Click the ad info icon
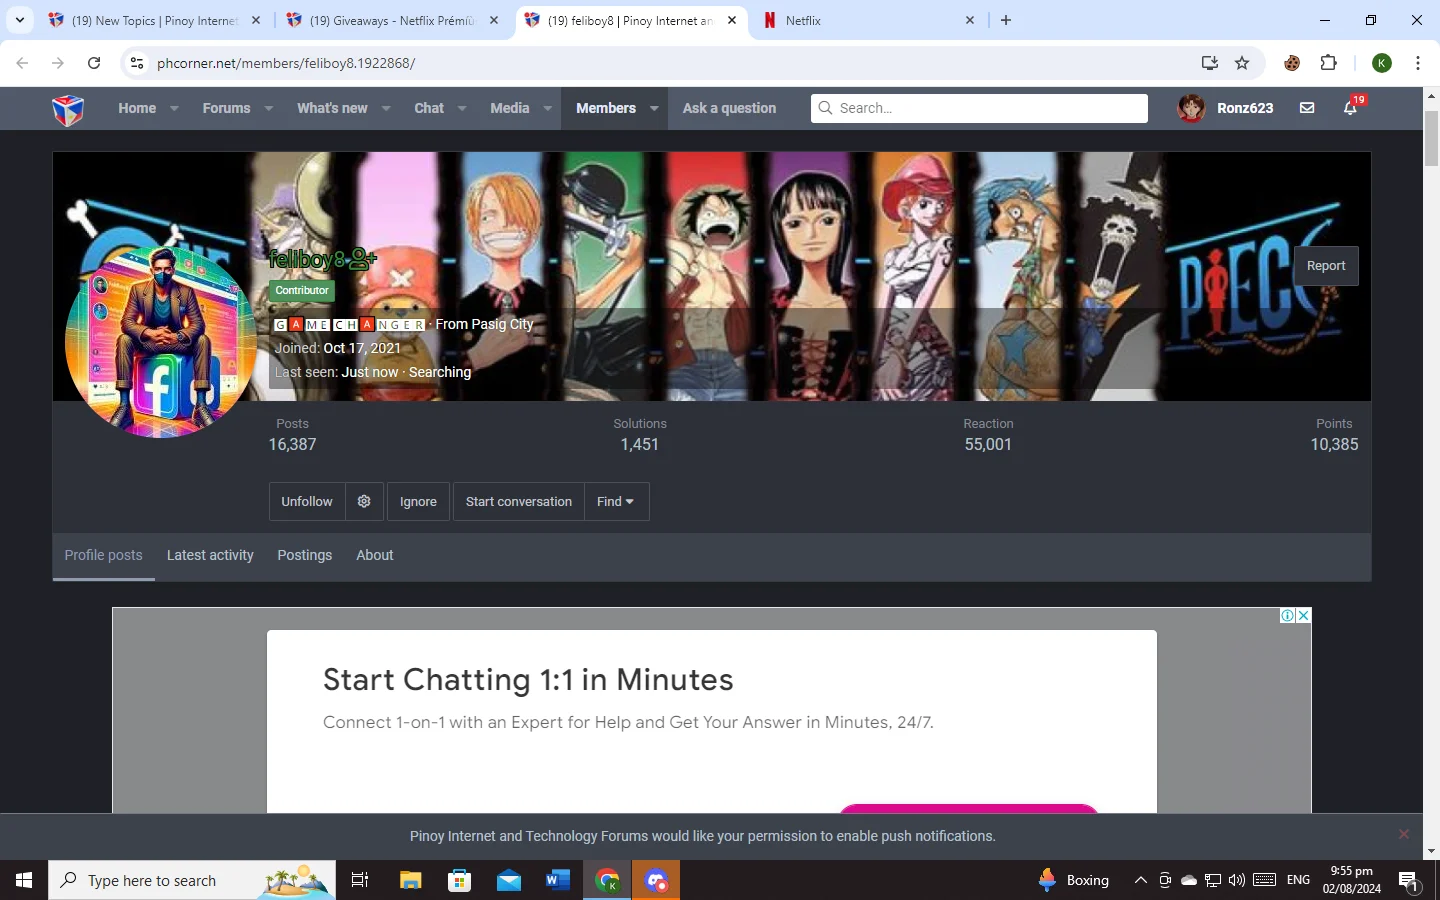The width and height of the screenshot is (1440, 900). [1288, 616]
